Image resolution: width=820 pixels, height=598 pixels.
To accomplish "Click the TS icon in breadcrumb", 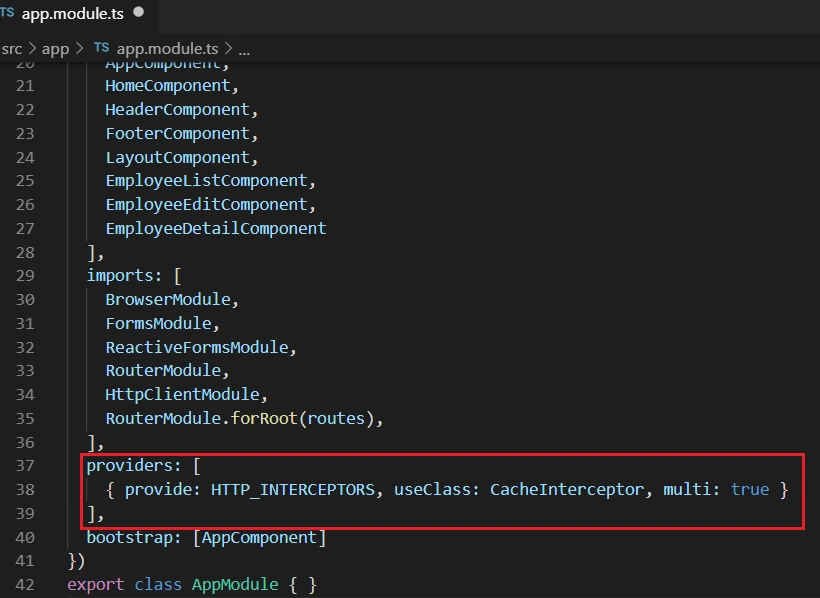I will coord(101,48).
